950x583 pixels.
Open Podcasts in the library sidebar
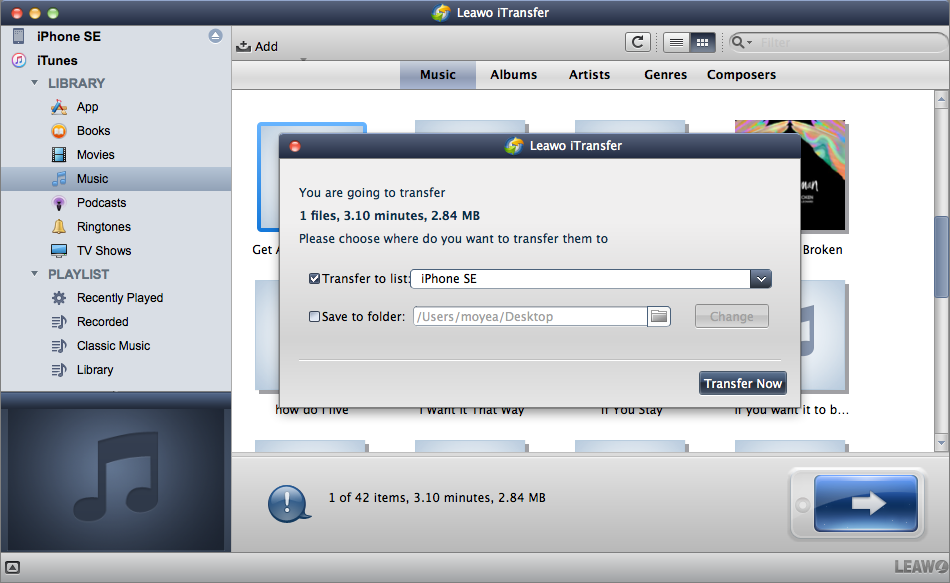click(x=101, y=203)
